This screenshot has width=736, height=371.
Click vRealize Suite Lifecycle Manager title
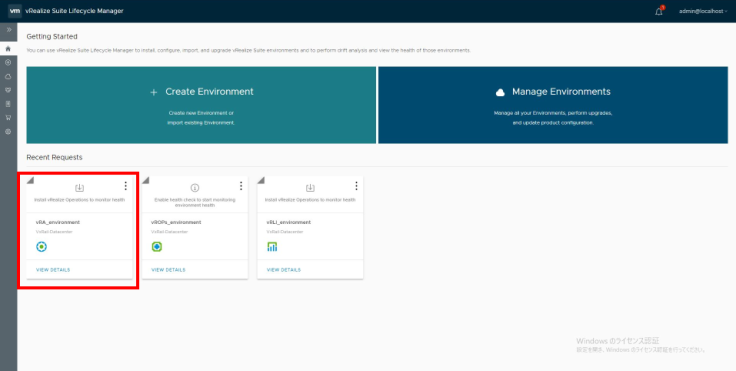(74, 11)
